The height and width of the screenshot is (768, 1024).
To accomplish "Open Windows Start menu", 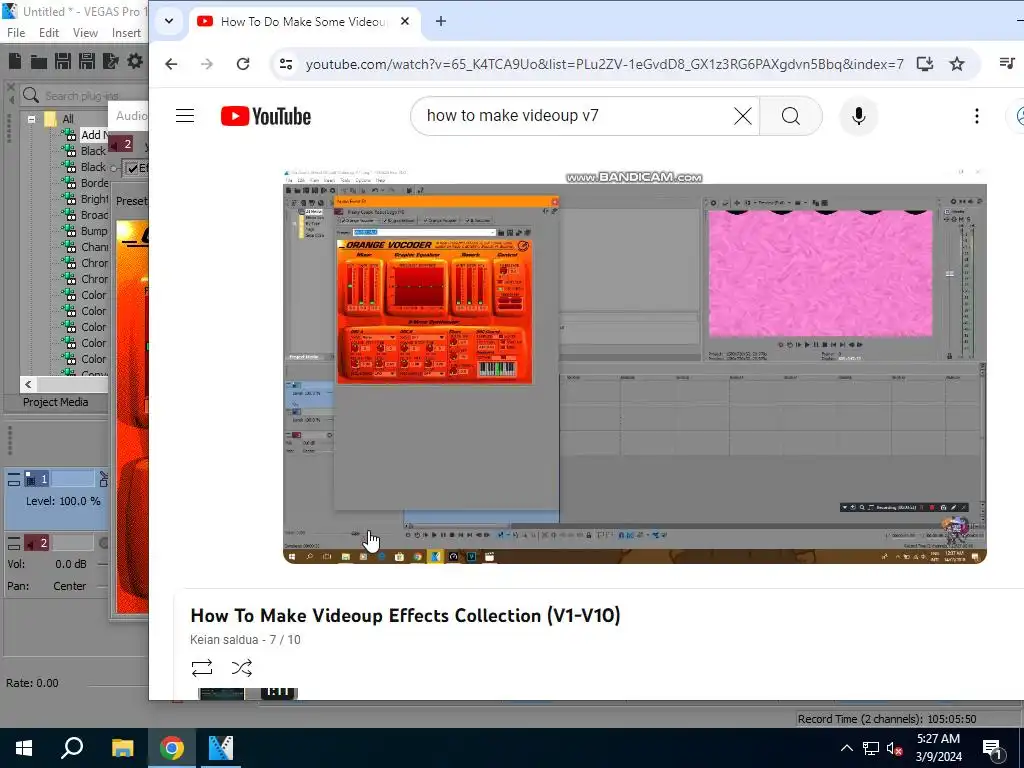I will (x=24, y=748).
